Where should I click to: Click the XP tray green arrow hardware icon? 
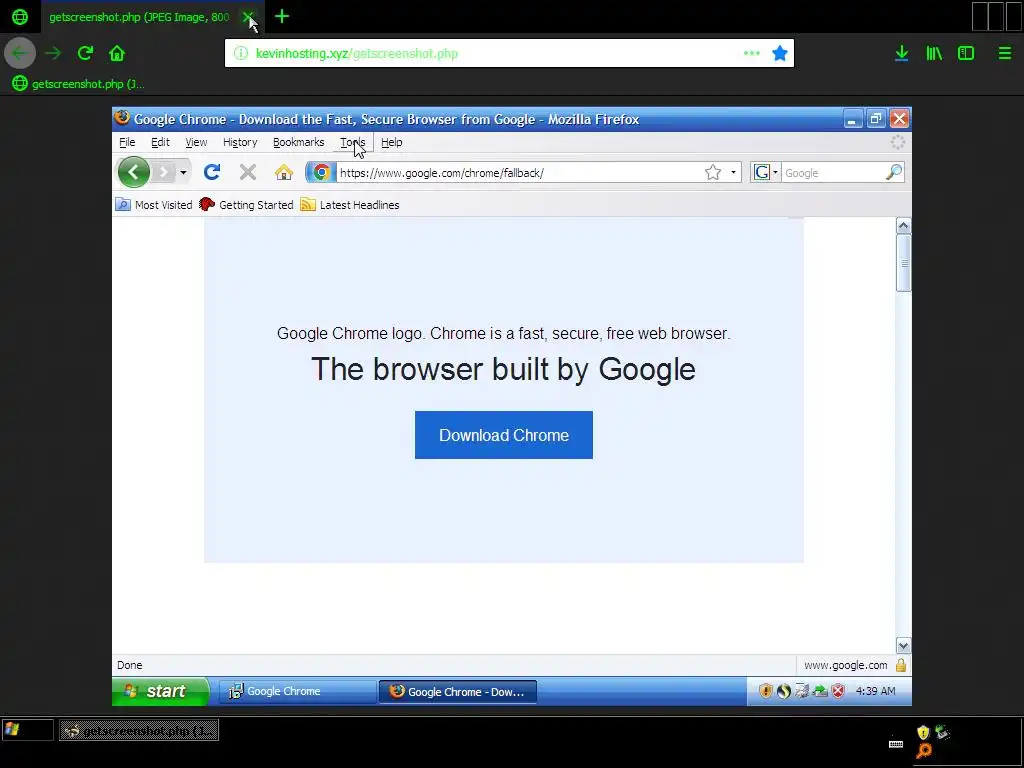click(820, 691)
